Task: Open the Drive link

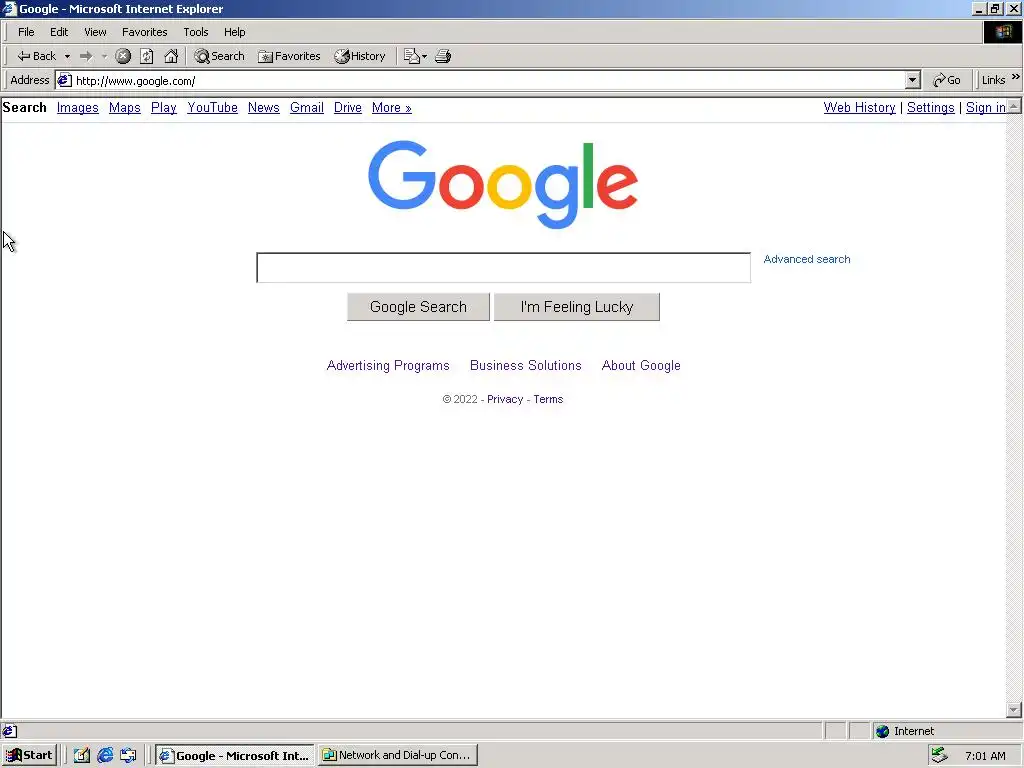Action: coord(347,108)
